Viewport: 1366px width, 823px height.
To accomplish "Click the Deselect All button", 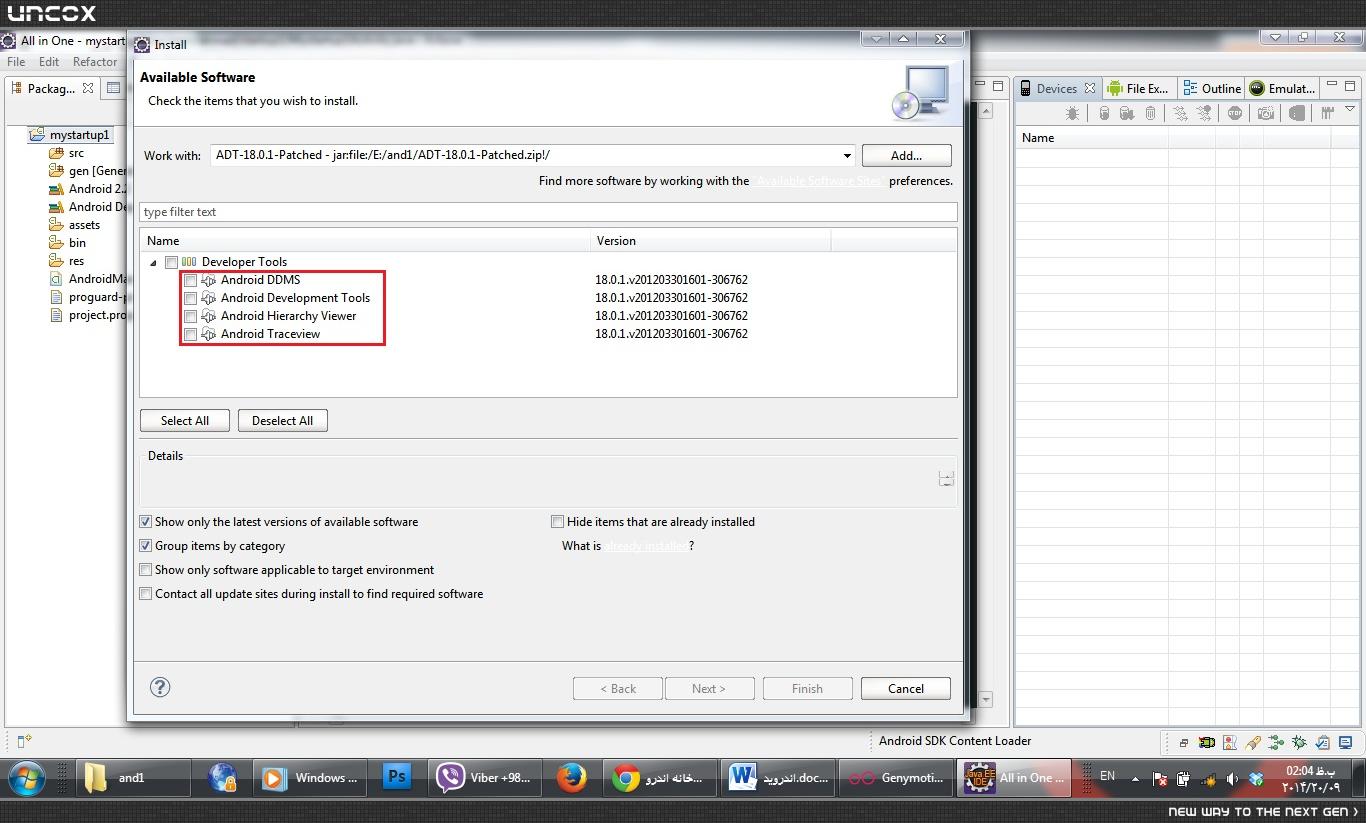I will 282,421.
